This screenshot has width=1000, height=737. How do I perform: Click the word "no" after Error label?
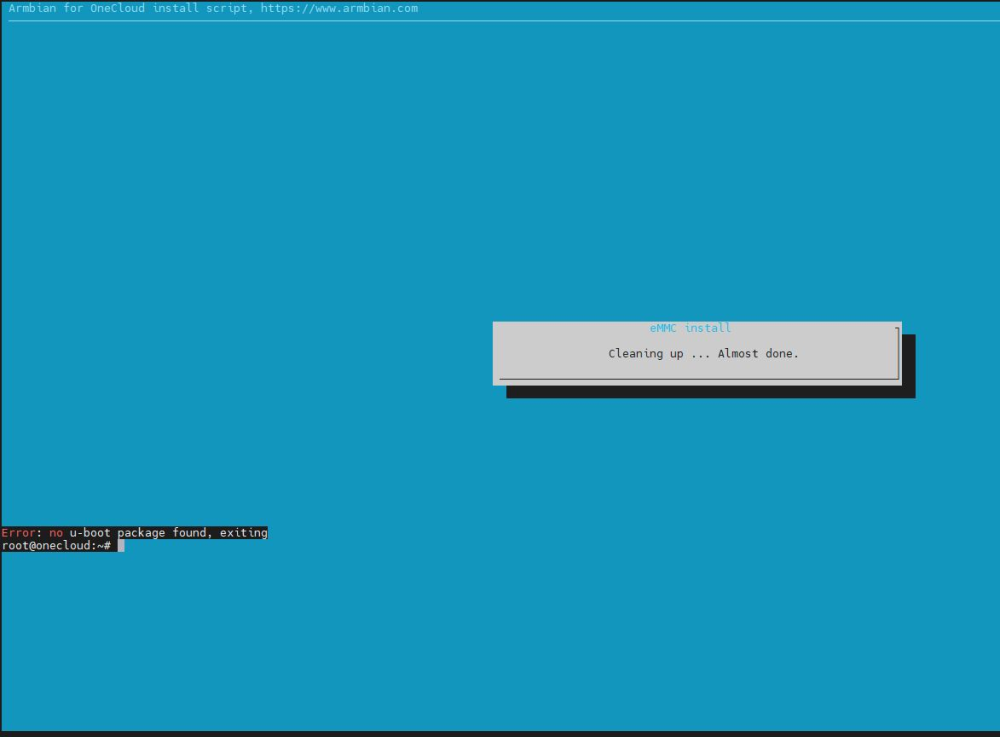pyautogui.click(x=56, y=533)
